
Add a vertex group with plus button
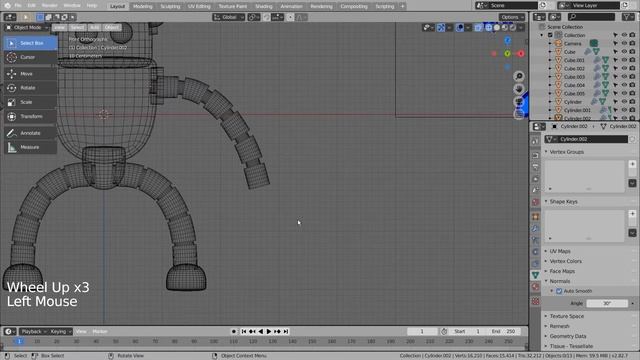(x=632, y=164)
